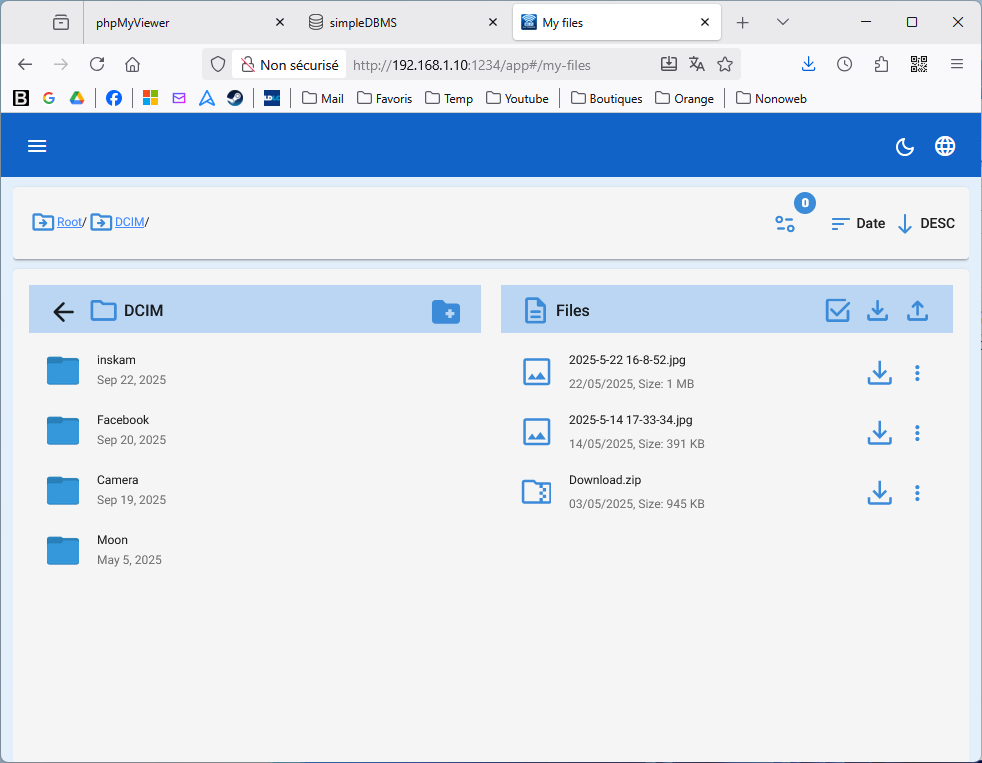Go back using DCIM back arrow
982x763 pixels.
coord(63,312)
